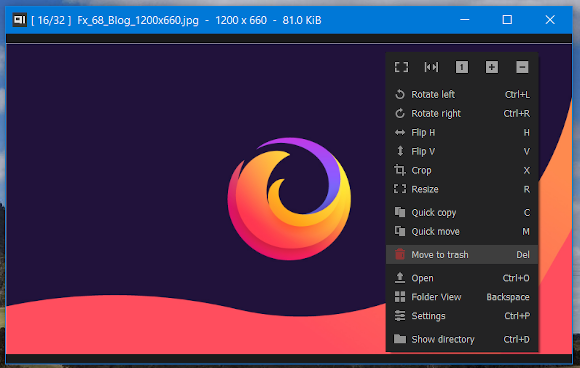This screenshot has height=368, width=580.
Task: Click Show directory entry
Action: [462, 339]
